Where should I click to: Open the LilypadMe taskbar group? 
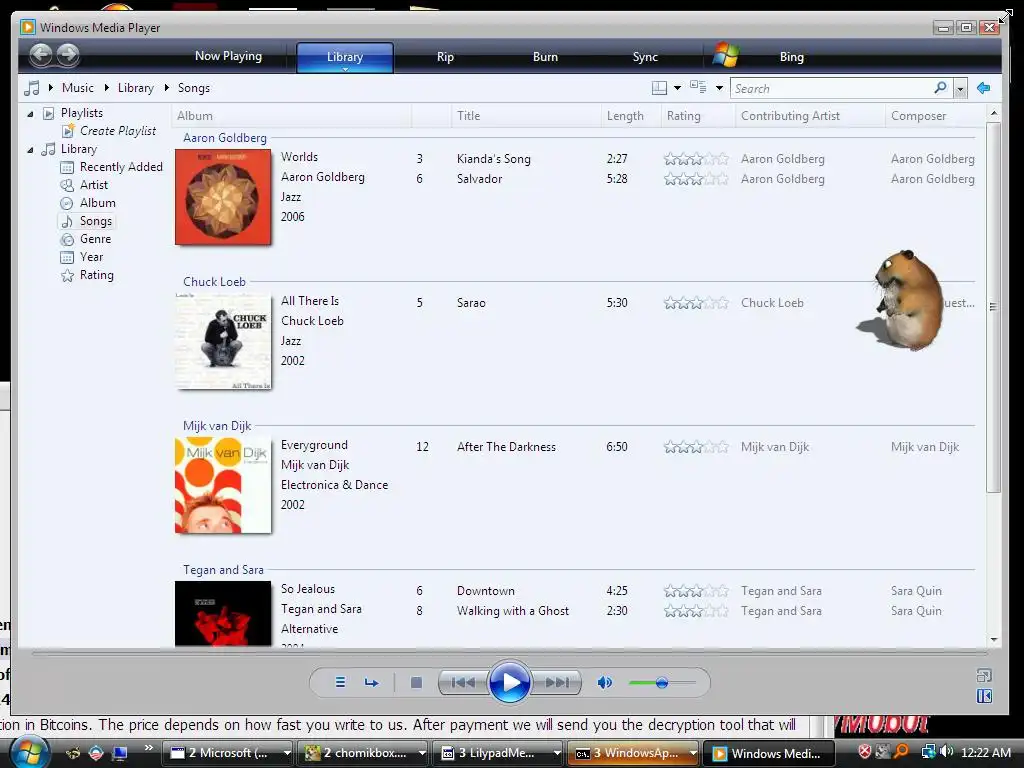click(x=499, y=753)
